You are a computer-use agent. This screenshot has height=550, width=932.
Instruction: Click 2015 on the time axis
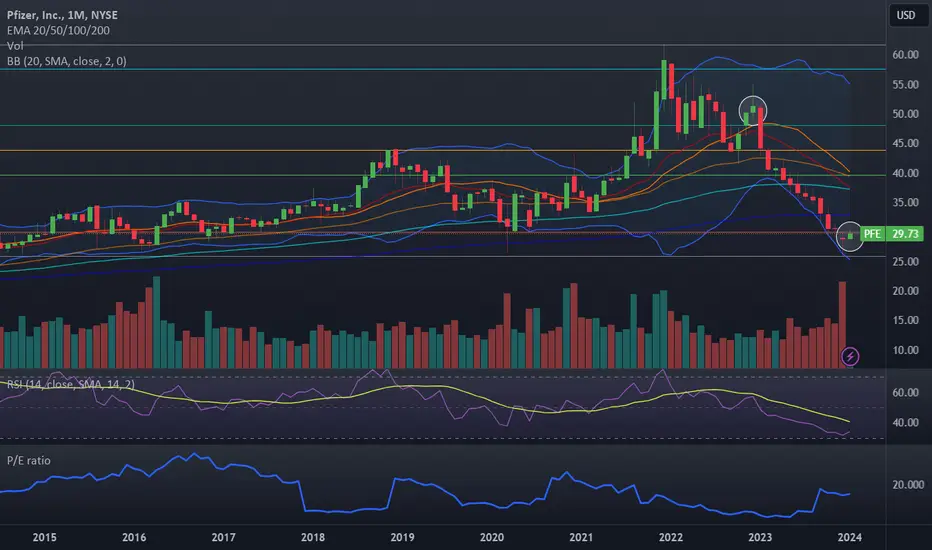45,538
